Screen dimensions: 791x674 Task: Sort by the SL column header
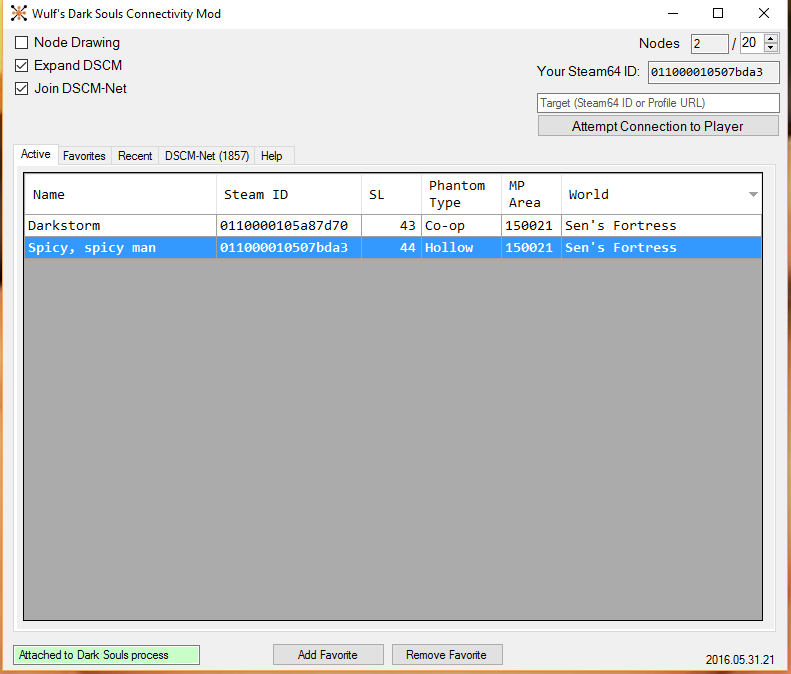[x=391, y=195]
